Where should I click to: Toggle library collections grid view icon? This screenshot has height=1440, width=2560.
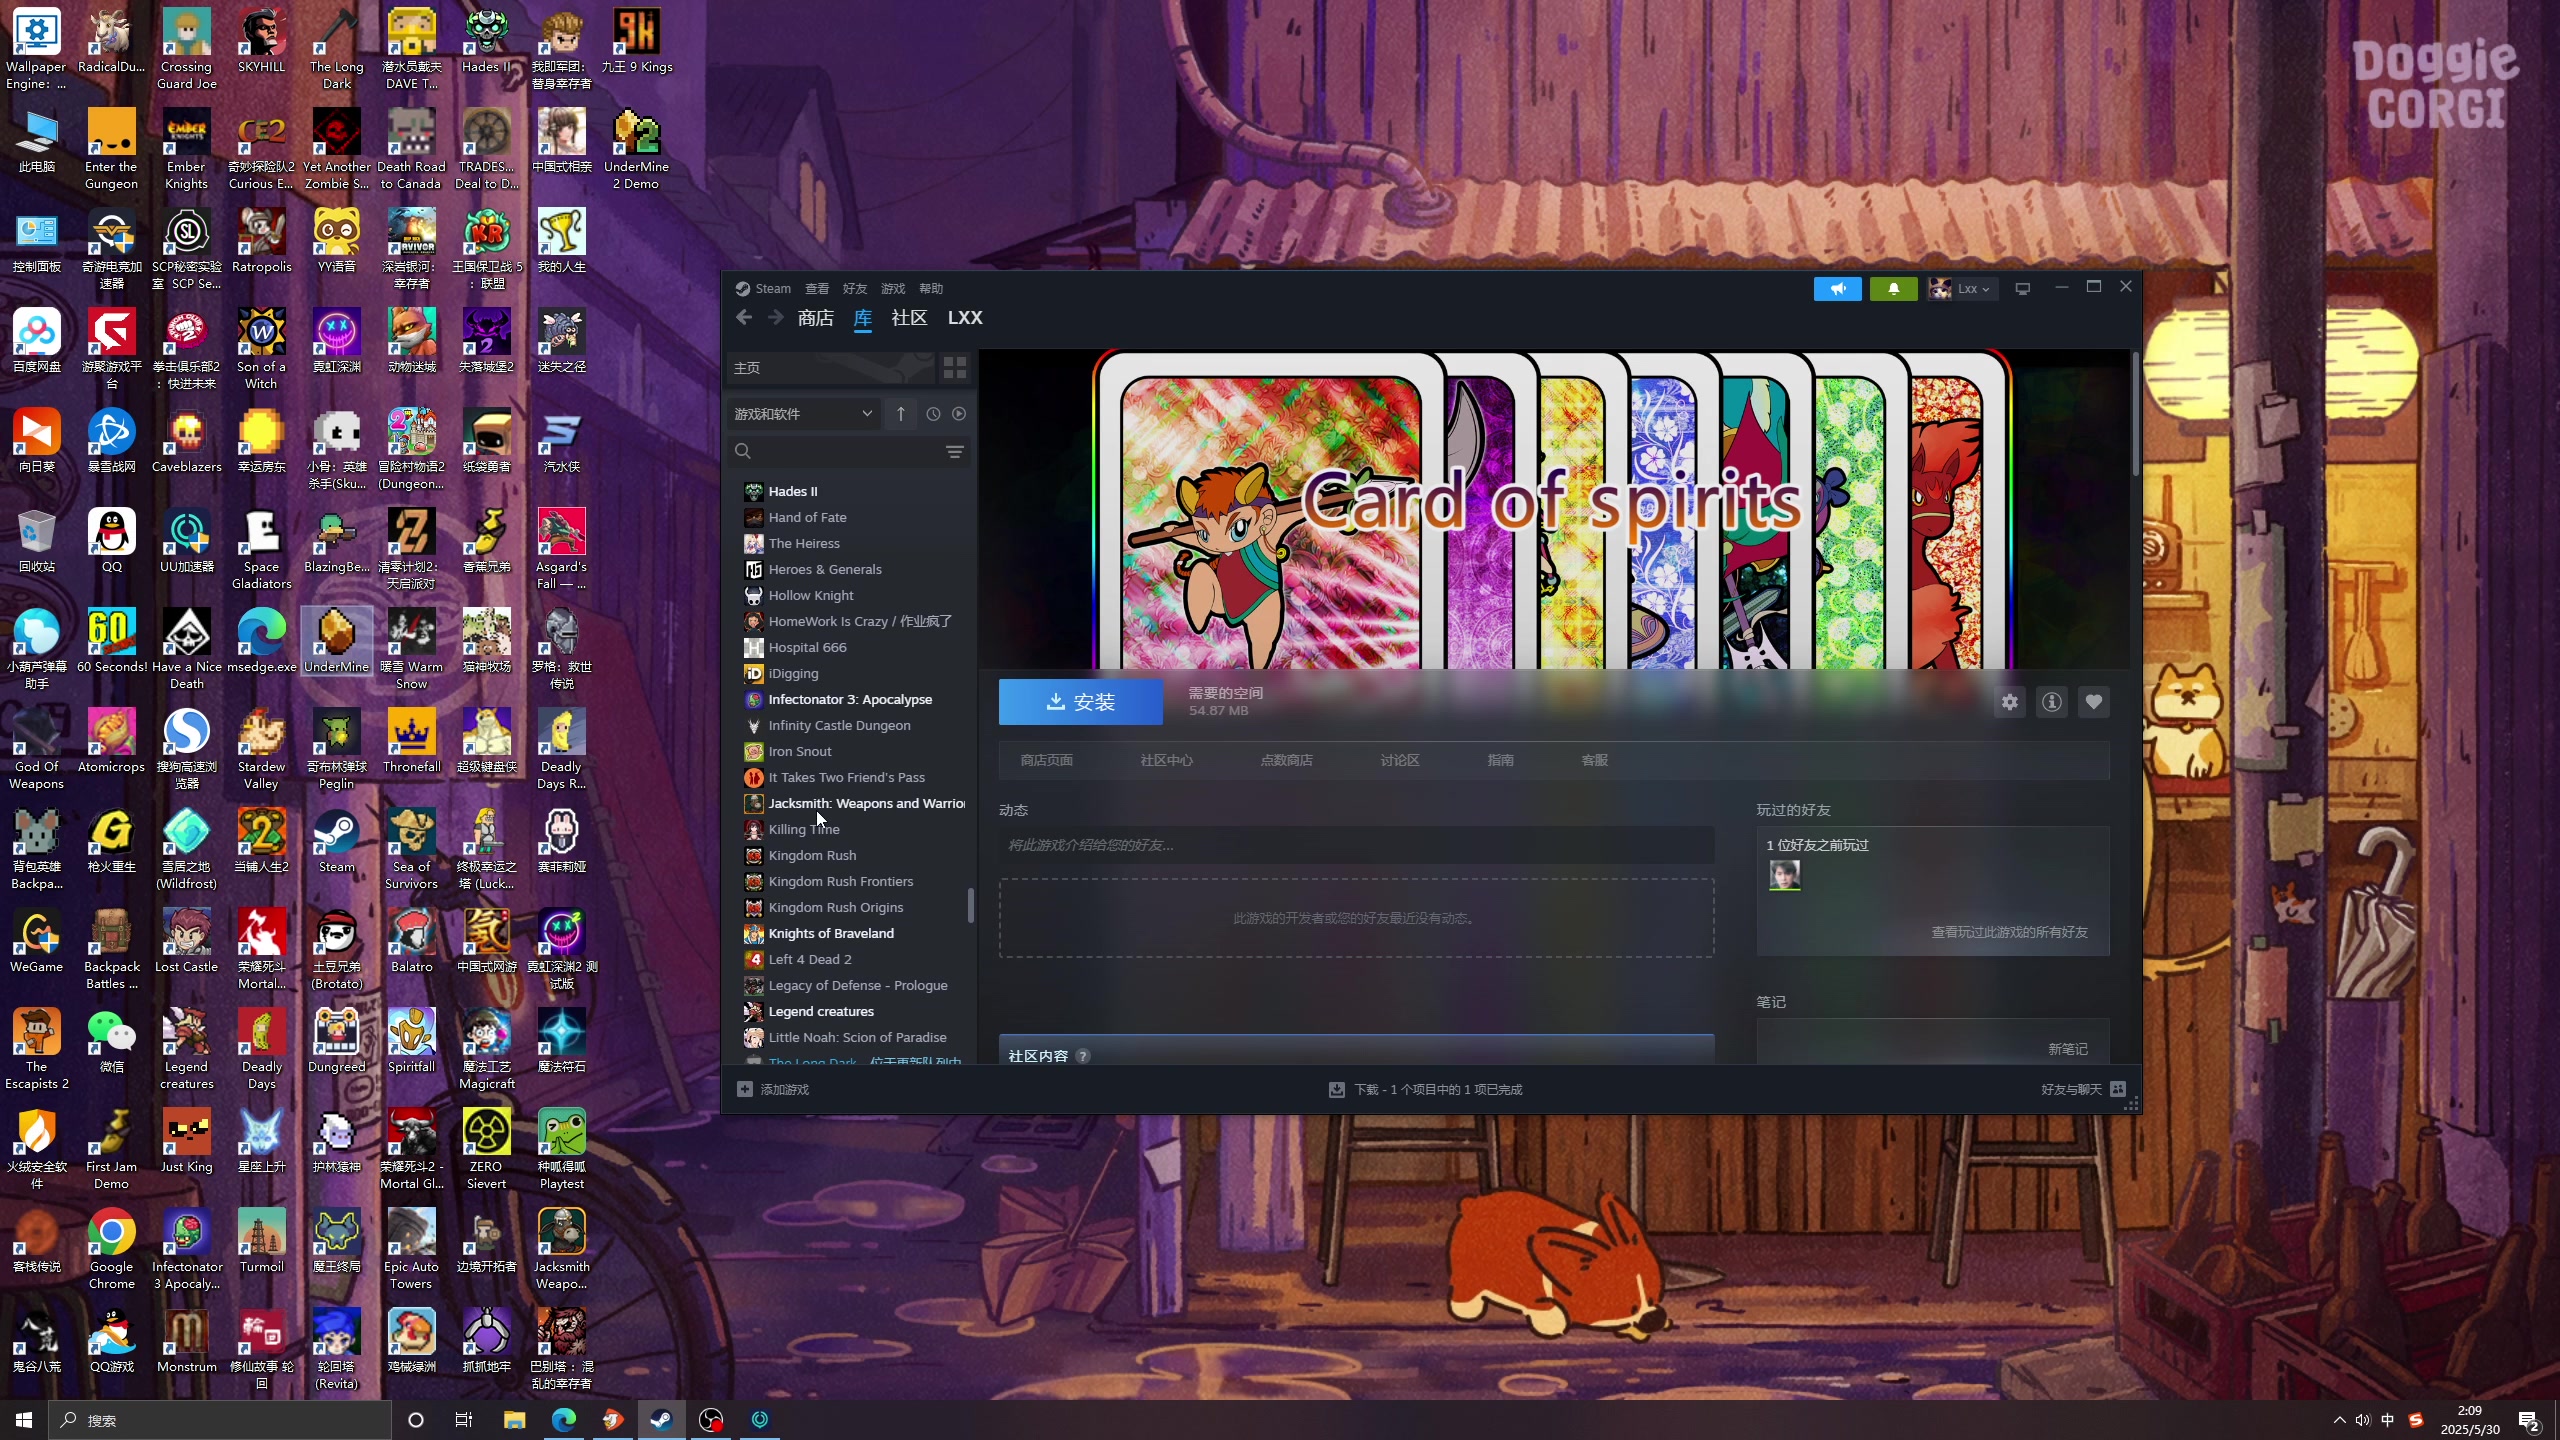click(x=955, y=368)
